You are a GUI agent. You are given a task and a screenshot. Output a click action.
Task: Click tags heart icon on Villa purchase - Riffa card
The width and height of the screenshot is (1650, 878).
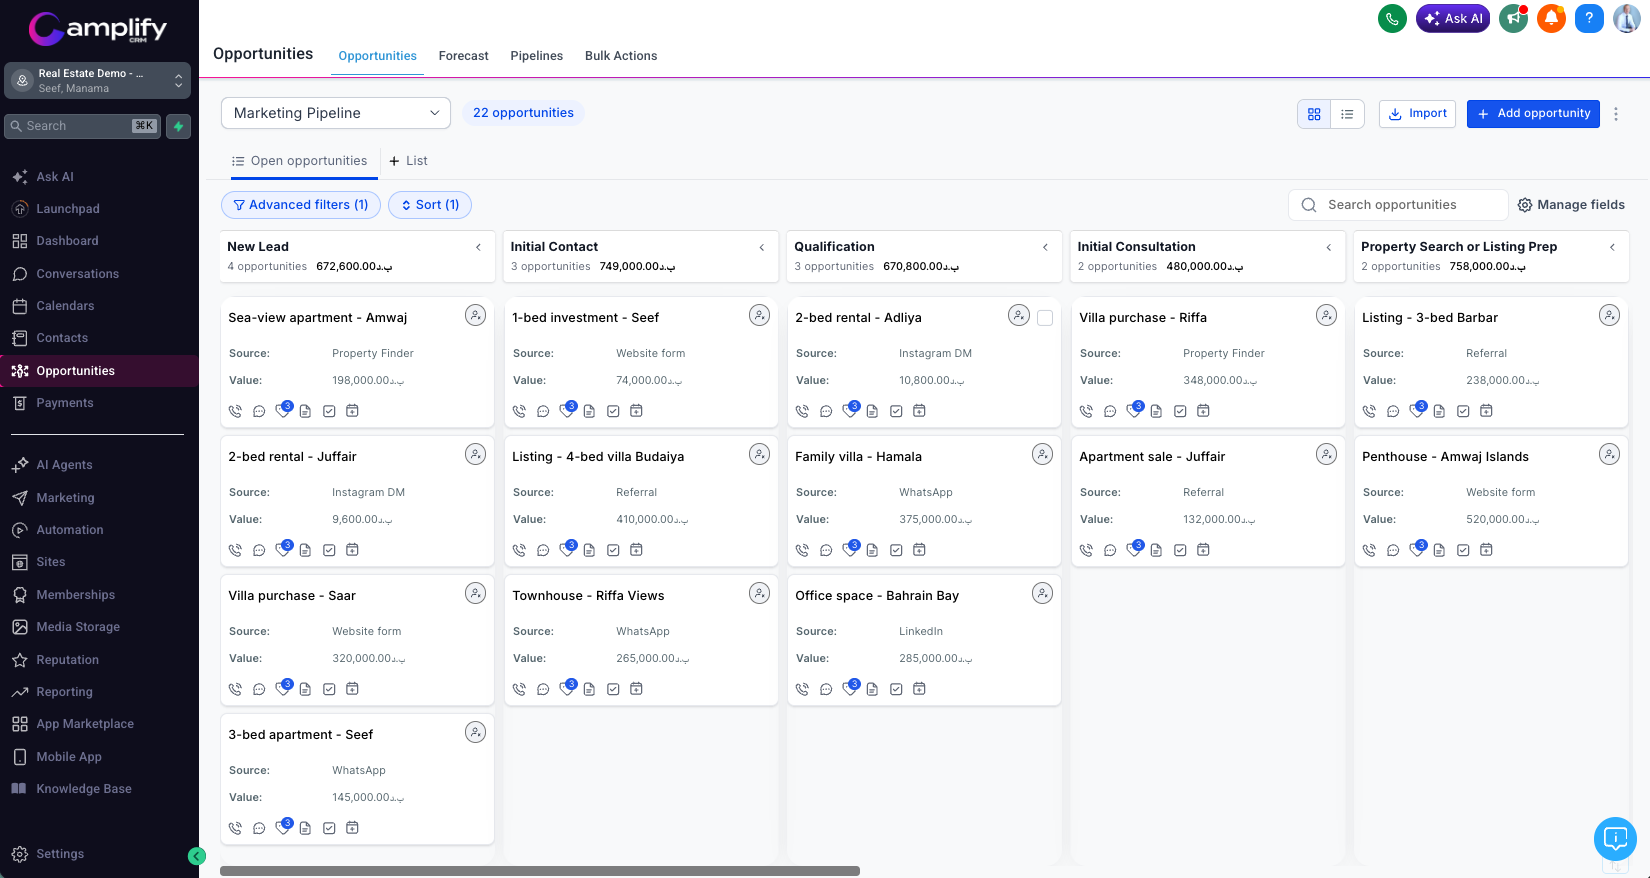coord(1133,410)
